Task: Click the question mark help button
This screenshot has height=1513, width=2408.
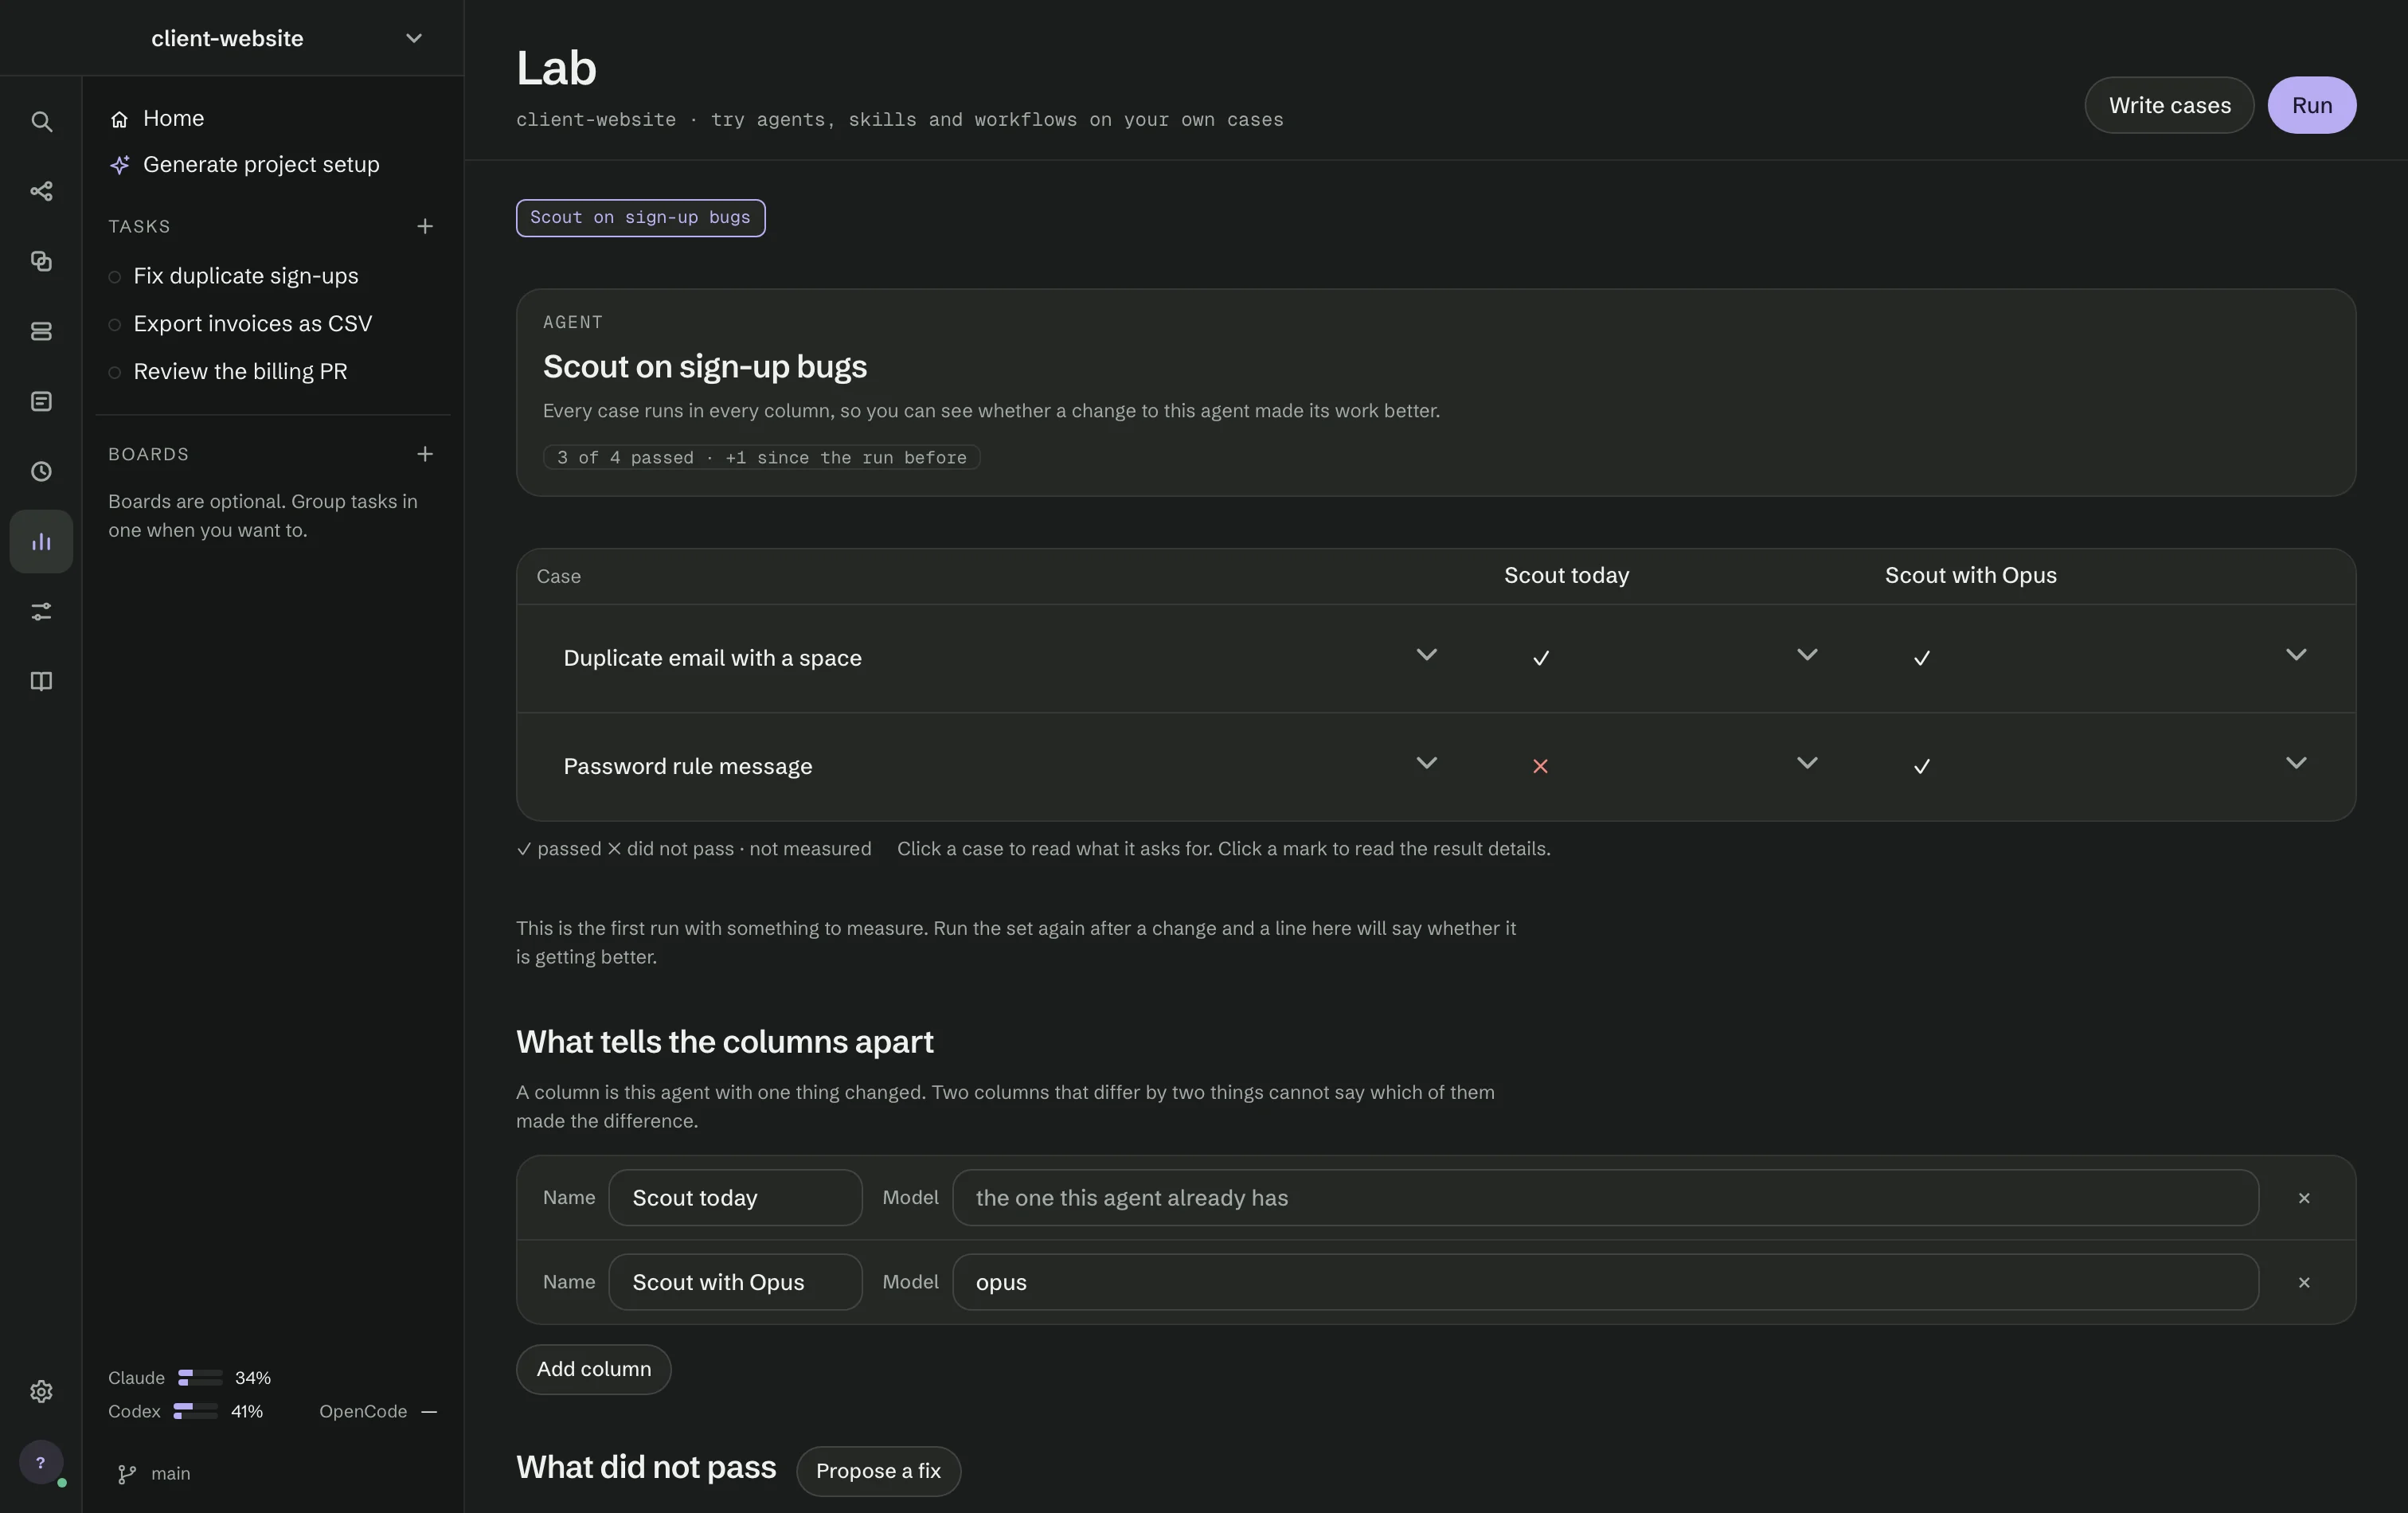Action: [x=41, y=1462]
